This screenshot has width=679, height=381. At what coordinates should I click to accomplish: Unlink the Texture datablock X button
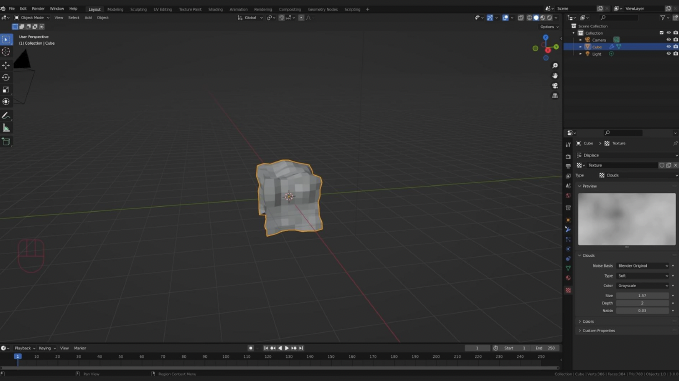coord(675,165)
